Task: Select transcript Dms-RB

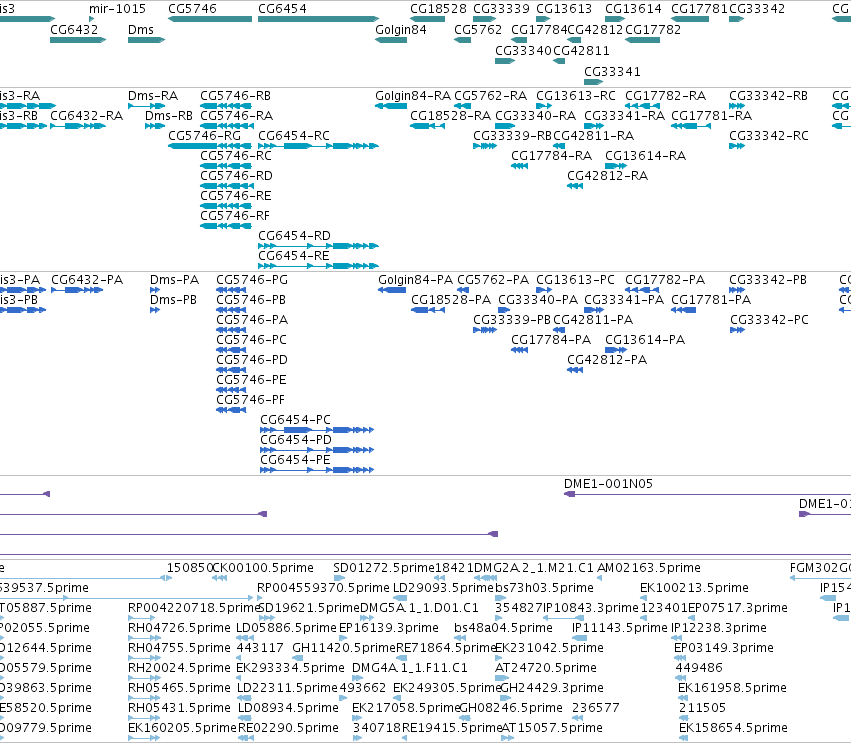Action: (155, 126)
